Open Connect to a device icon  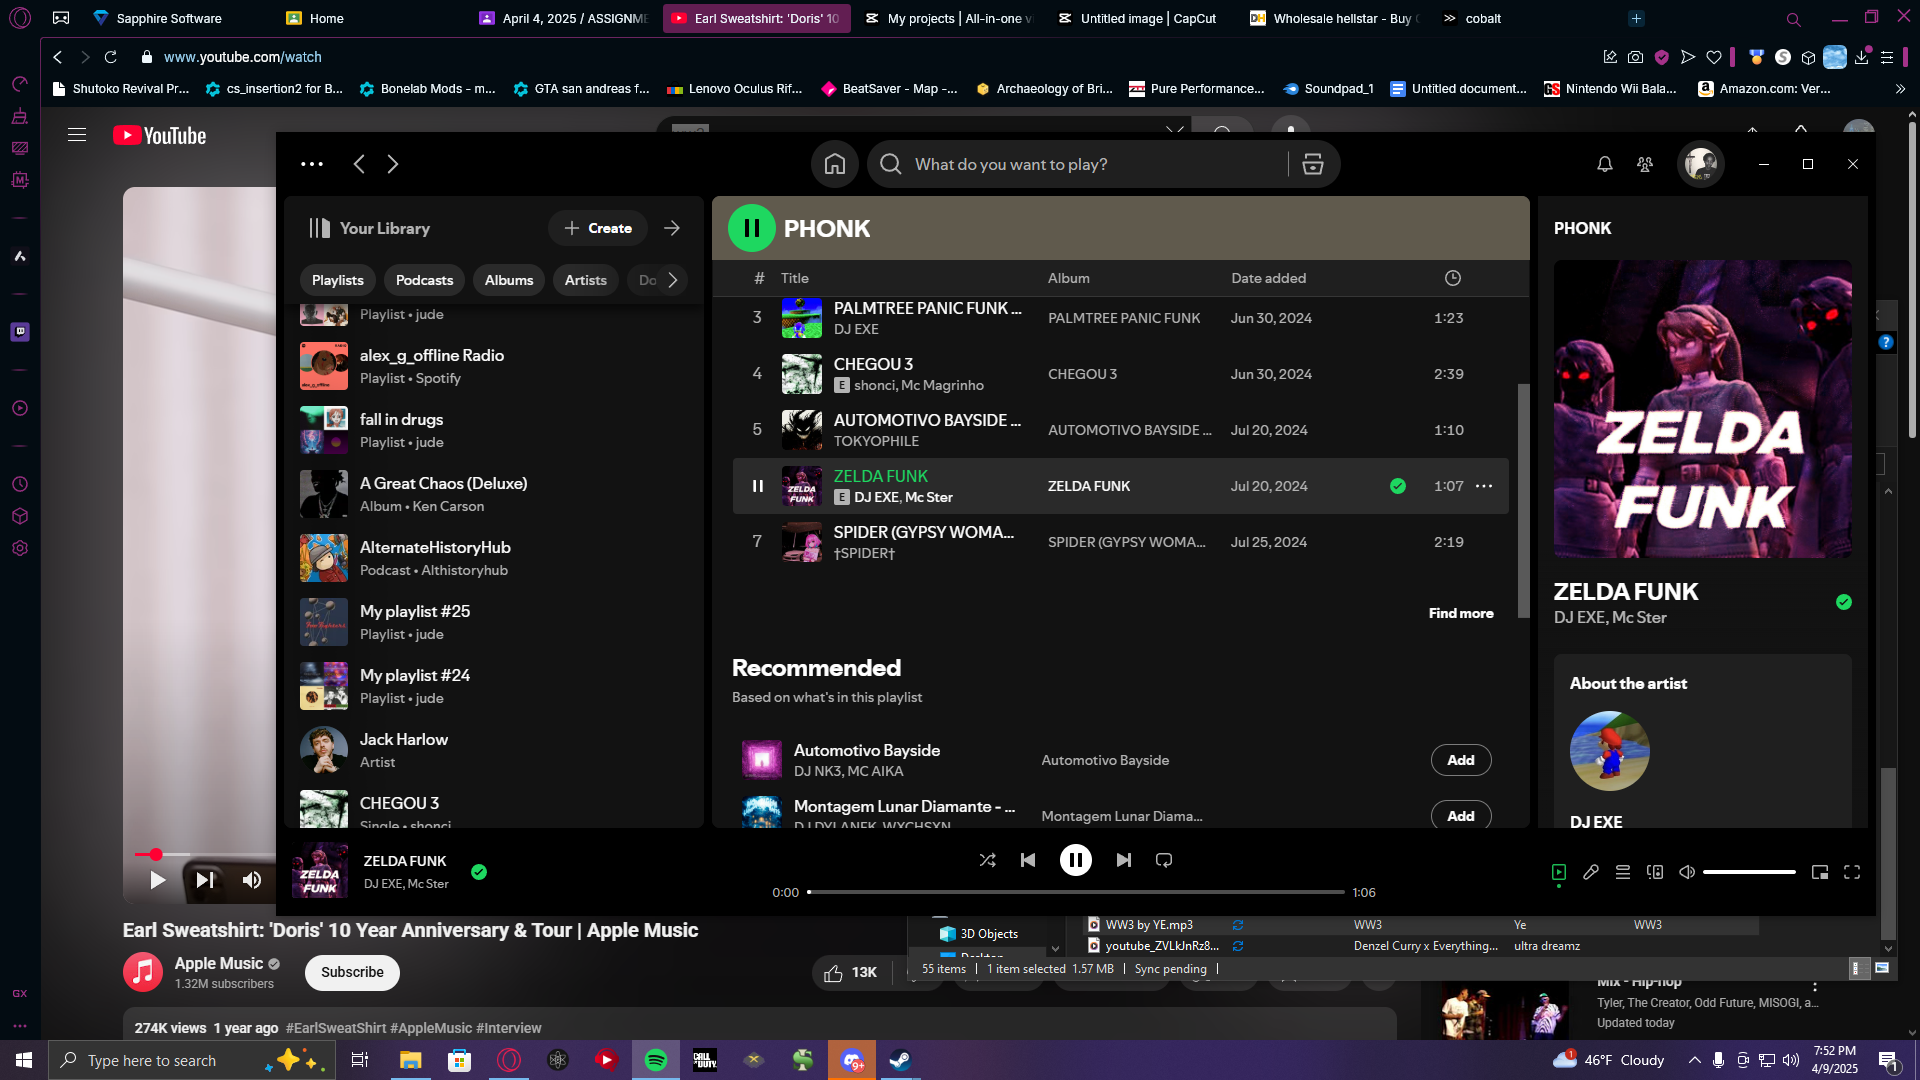click(1655, 872)
